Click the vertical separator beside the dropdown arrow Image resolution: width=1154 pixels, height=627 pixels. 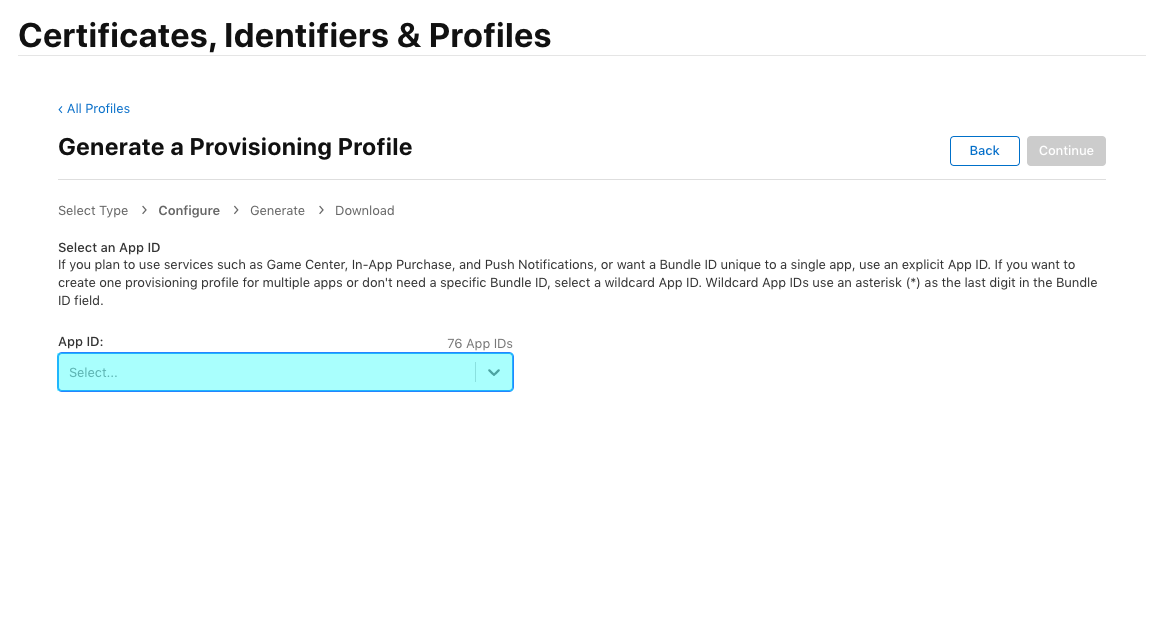pyautogui.click(x=476, y=372)
